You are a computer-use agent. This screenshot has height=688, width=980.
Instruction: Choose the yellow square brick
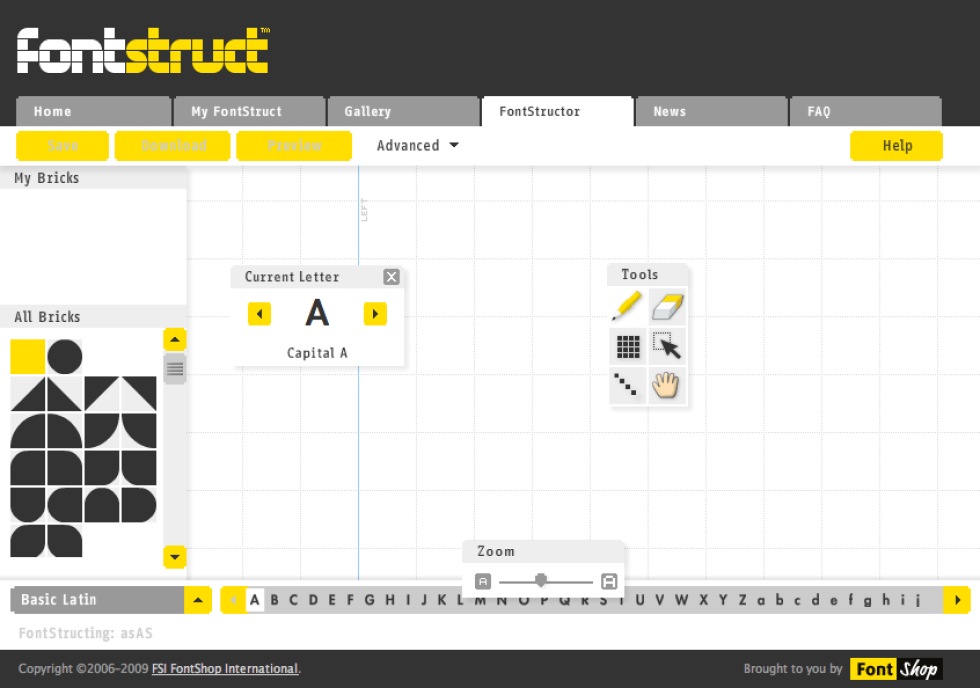pos(27,355)
